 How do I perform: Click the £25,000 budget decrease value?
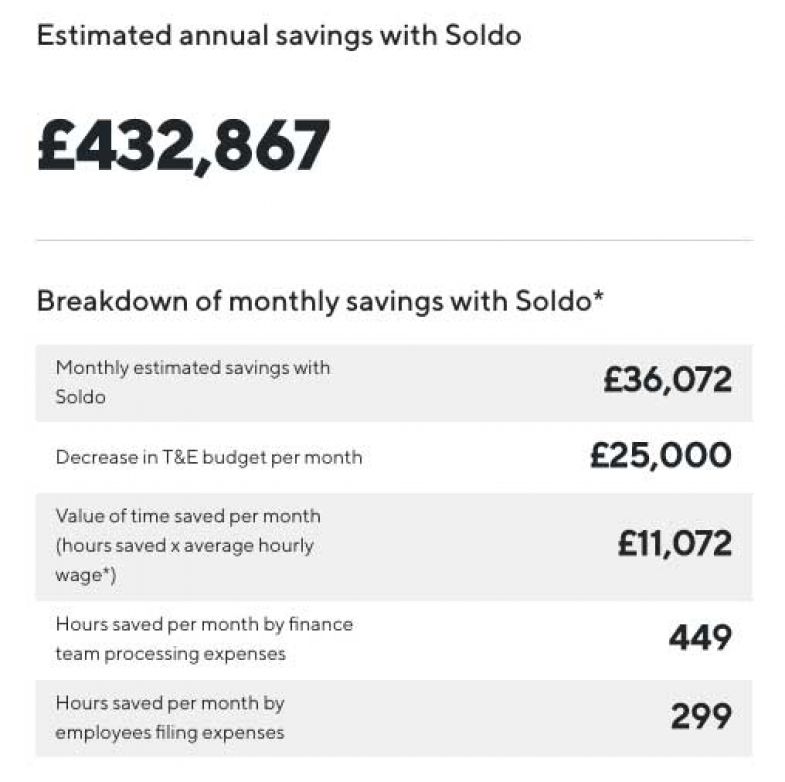[660, 456]
